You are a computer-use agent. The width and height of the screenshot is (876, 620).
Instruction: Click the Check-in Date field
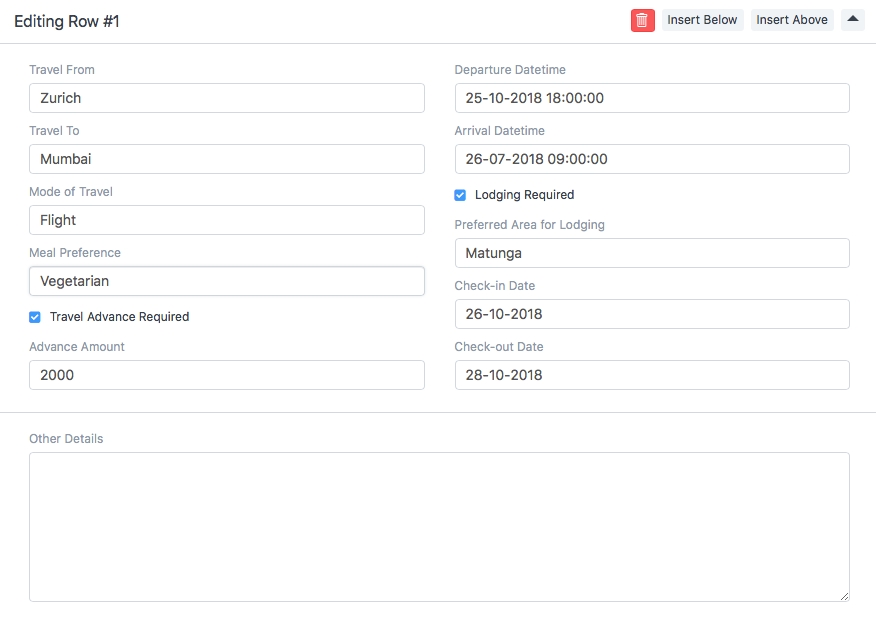(651, 314)
